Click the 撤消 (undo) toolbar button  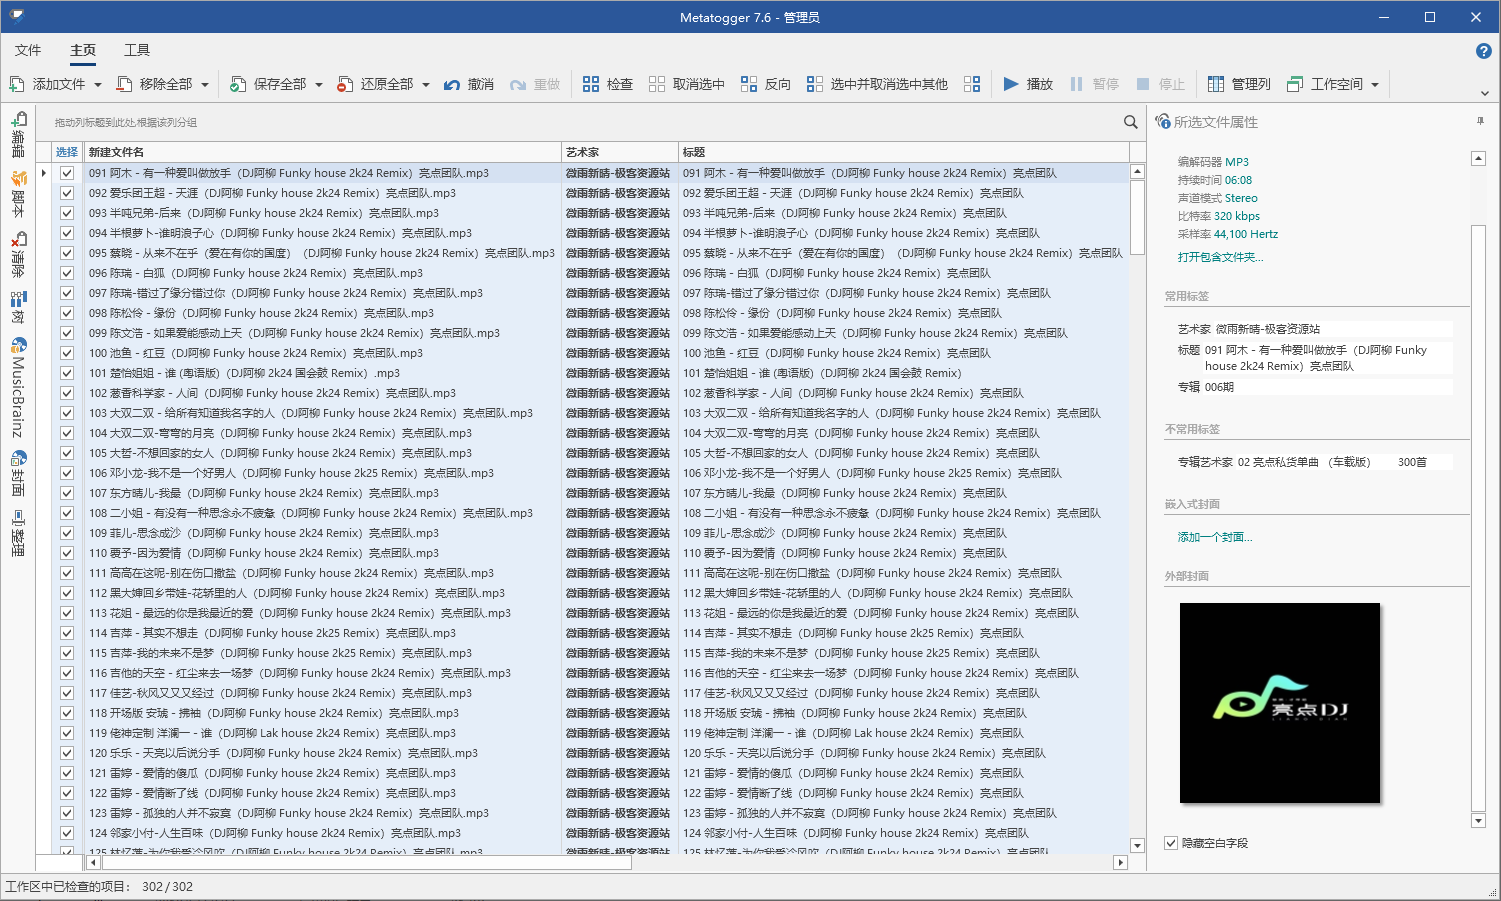tap(469, 84)
